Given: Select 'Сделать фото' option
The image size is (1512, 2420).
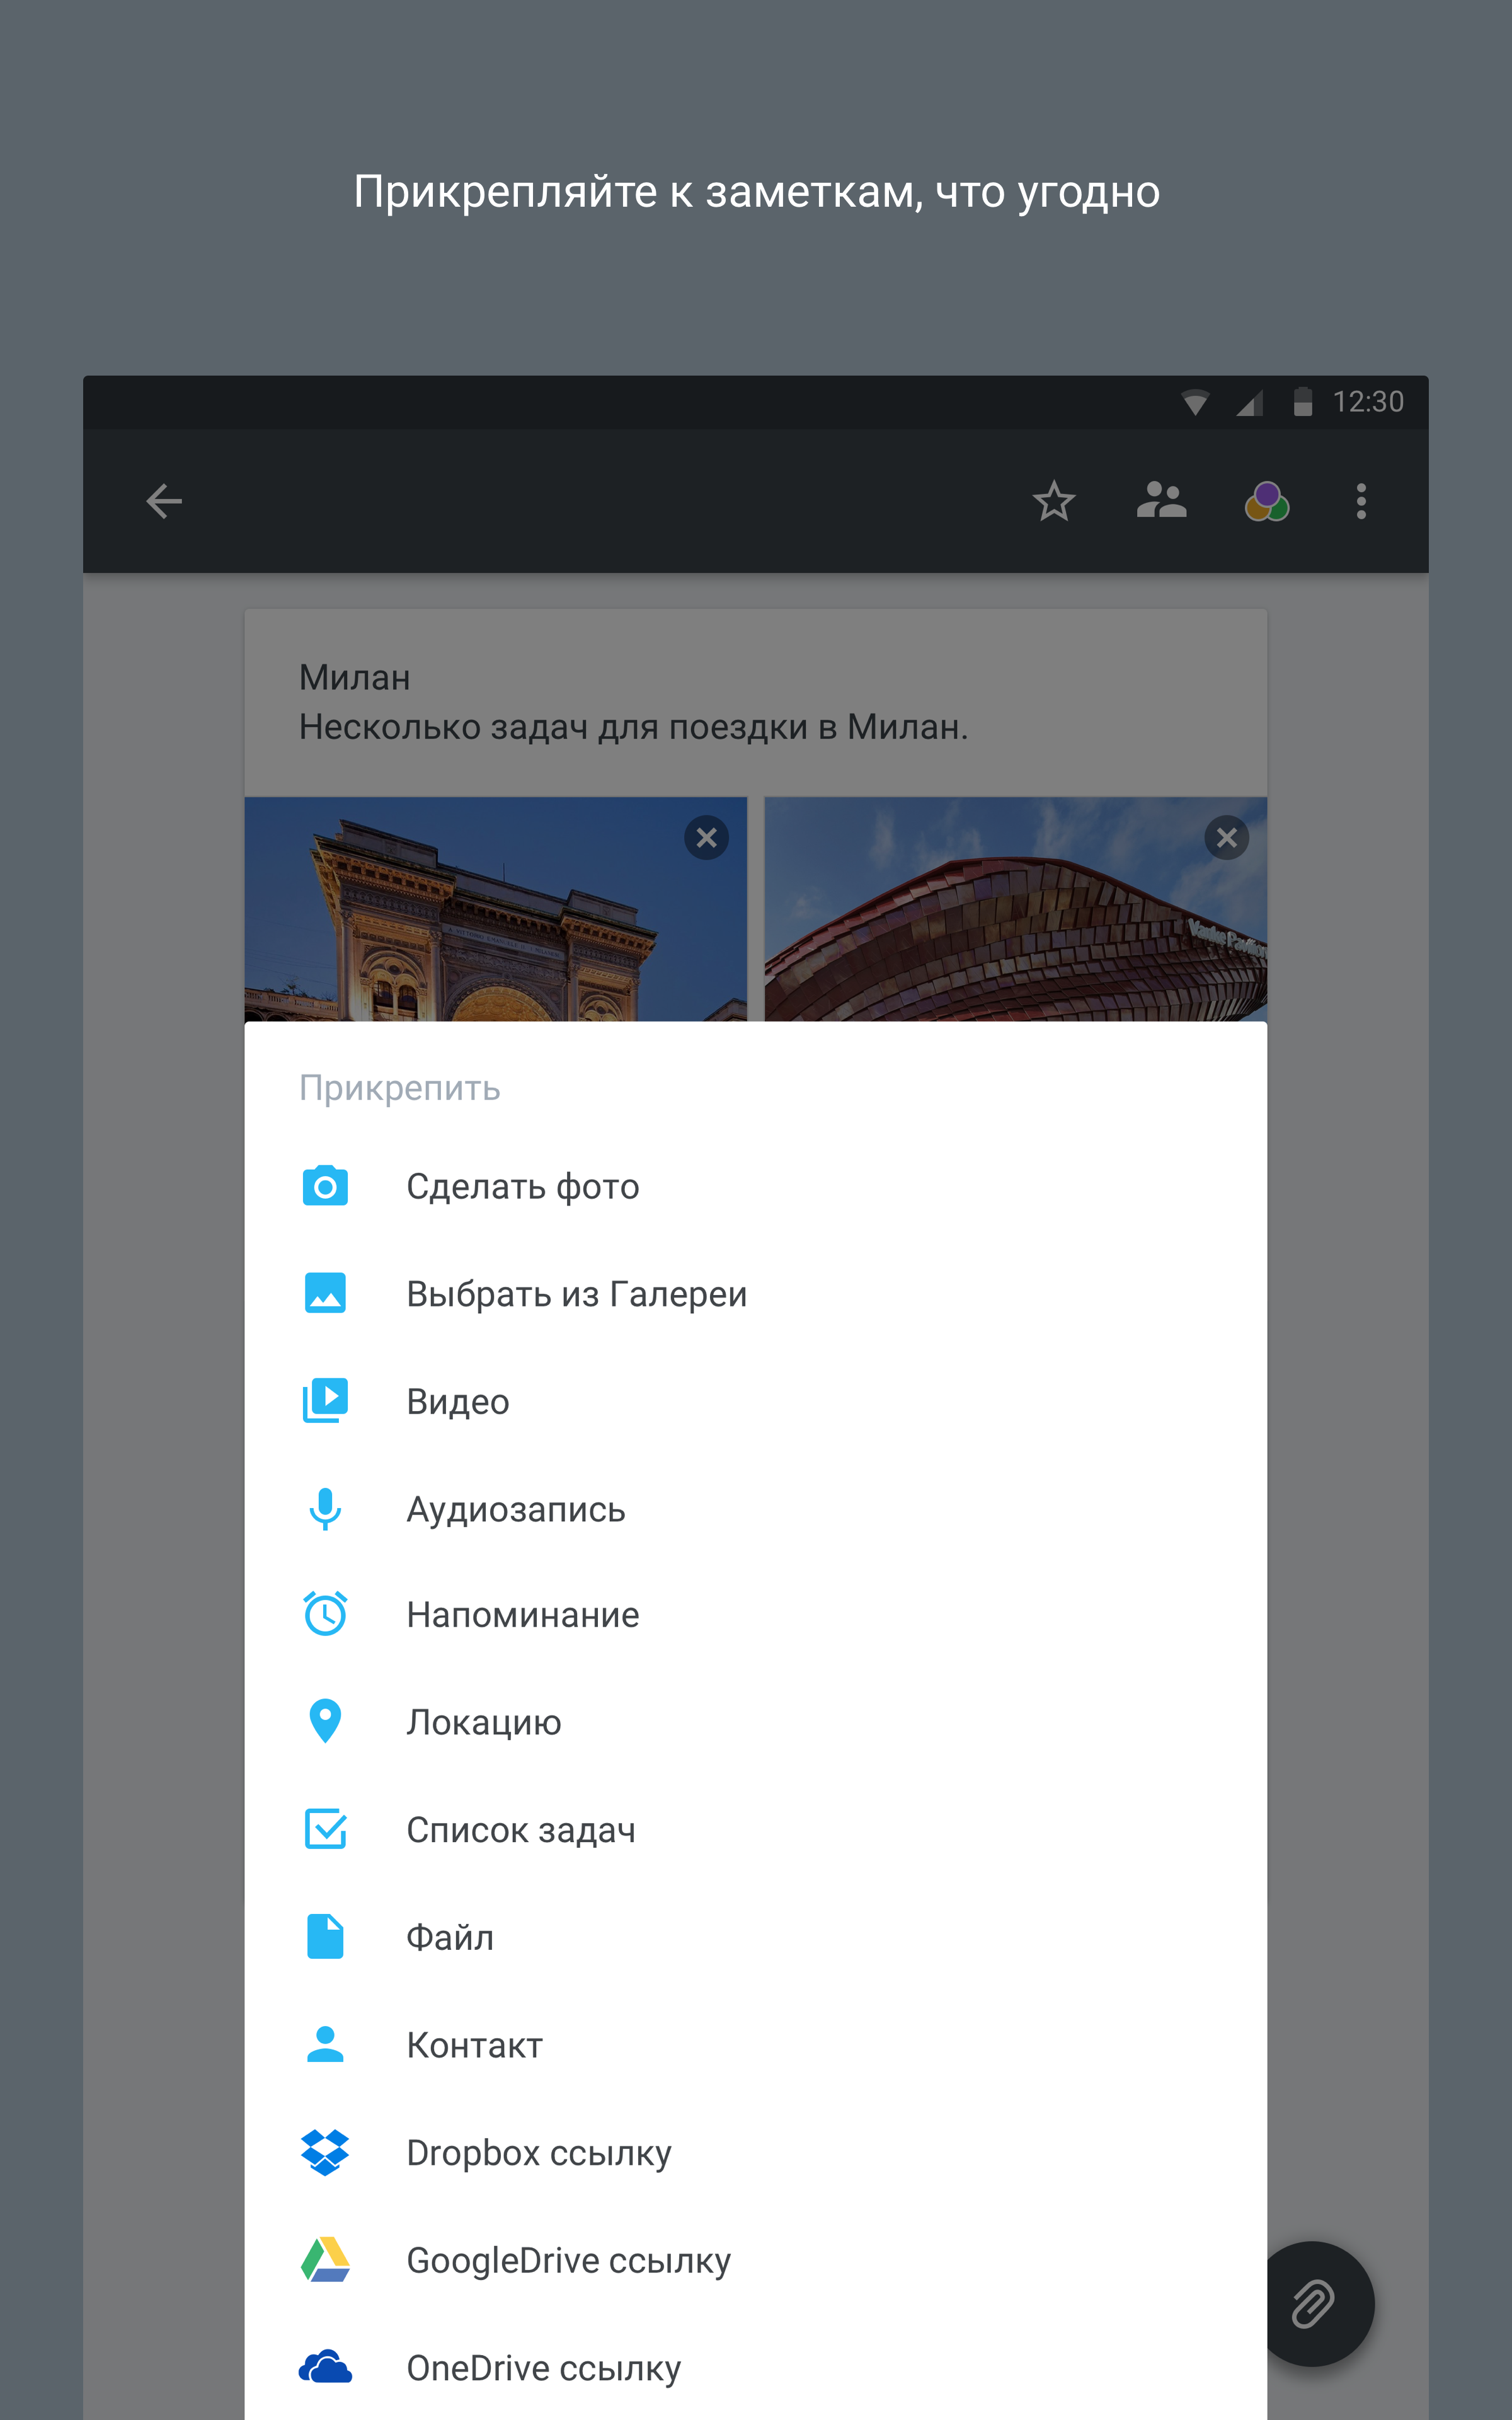Looking at the screenshot, I should (755, 1186).
